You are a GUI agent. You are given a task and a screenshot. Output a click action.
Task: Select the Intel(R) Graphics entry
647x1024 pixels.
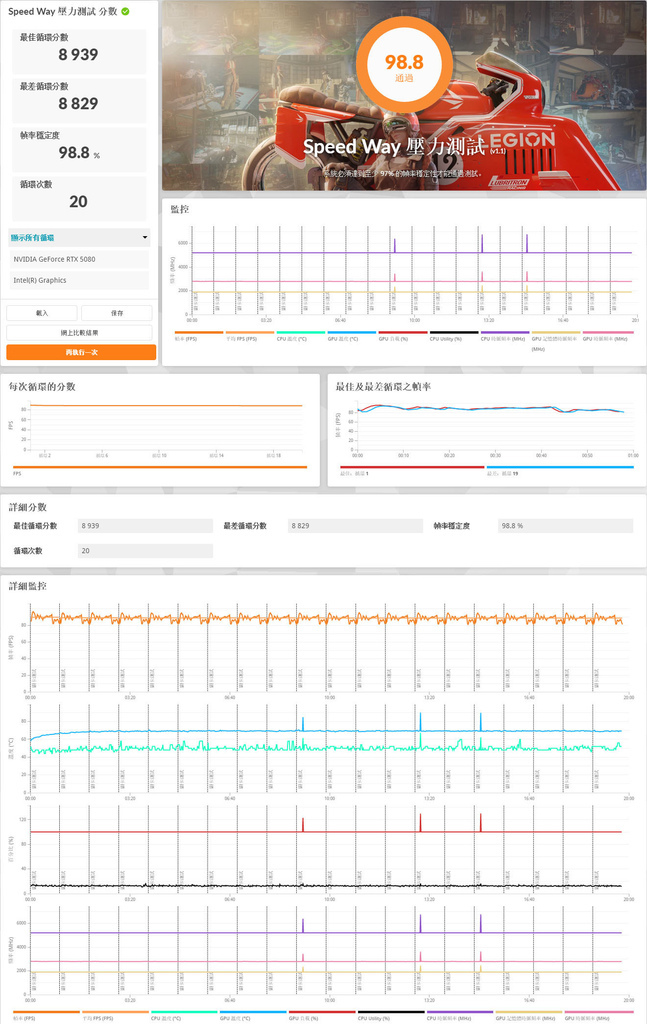[x=79, y=280]
